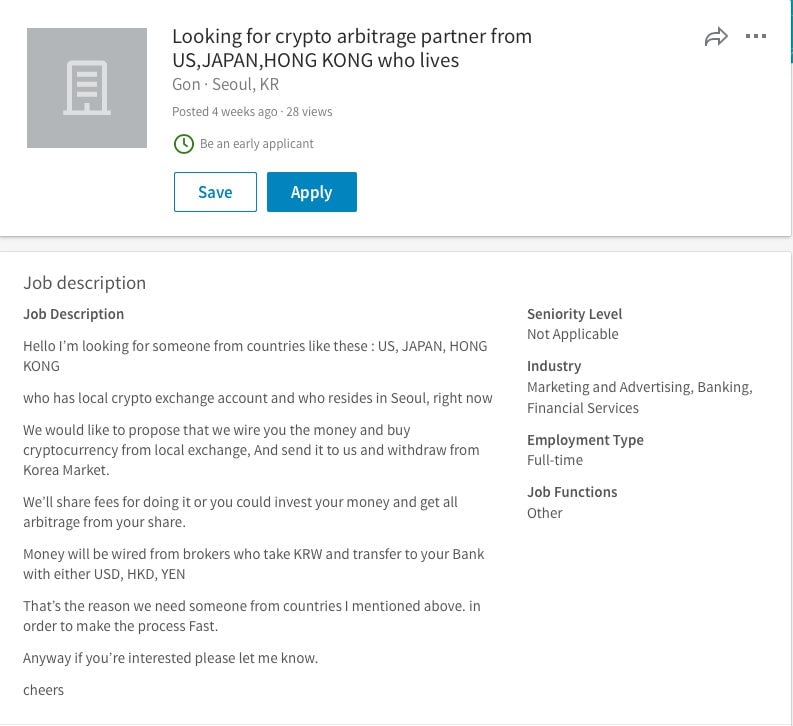
Task: Click the Full-time employment value
Action: coord(555,460)
